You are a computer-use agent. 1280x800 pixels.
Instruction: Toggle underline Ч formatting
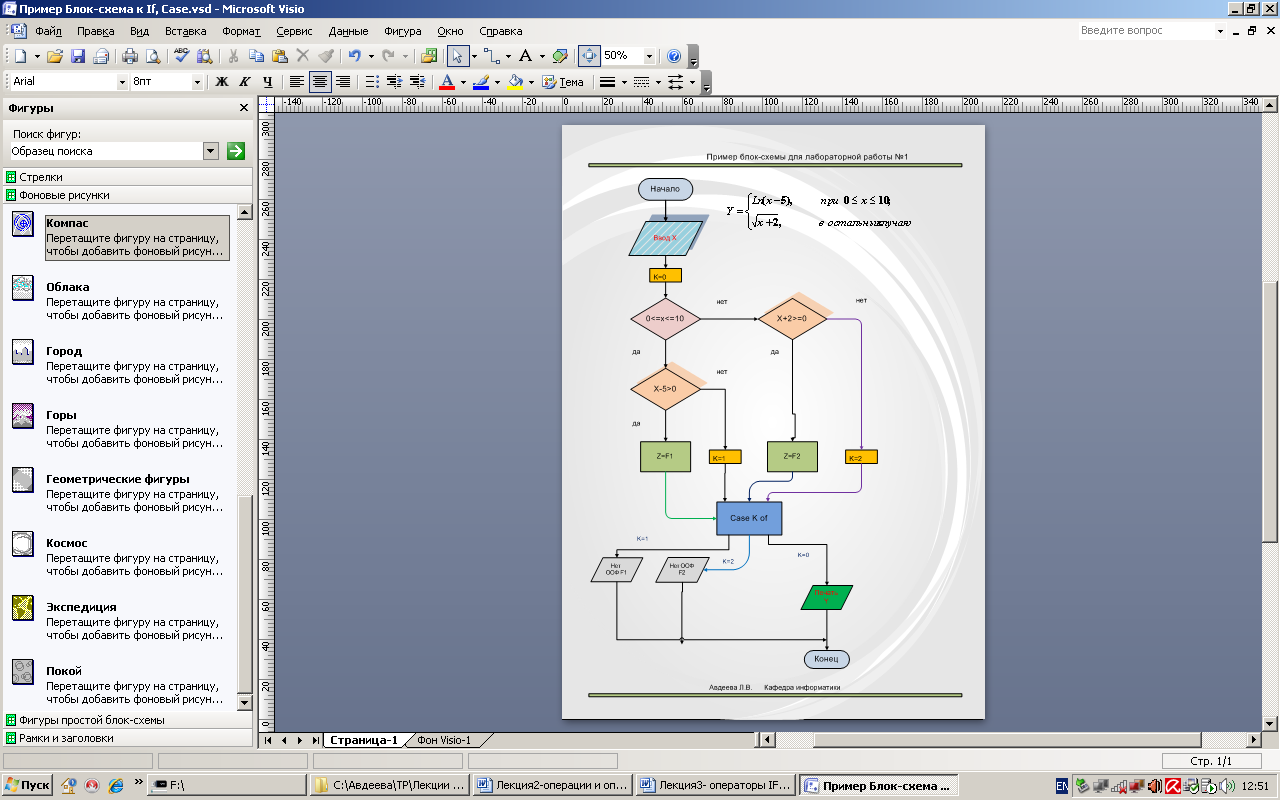(x=268, y=82)
